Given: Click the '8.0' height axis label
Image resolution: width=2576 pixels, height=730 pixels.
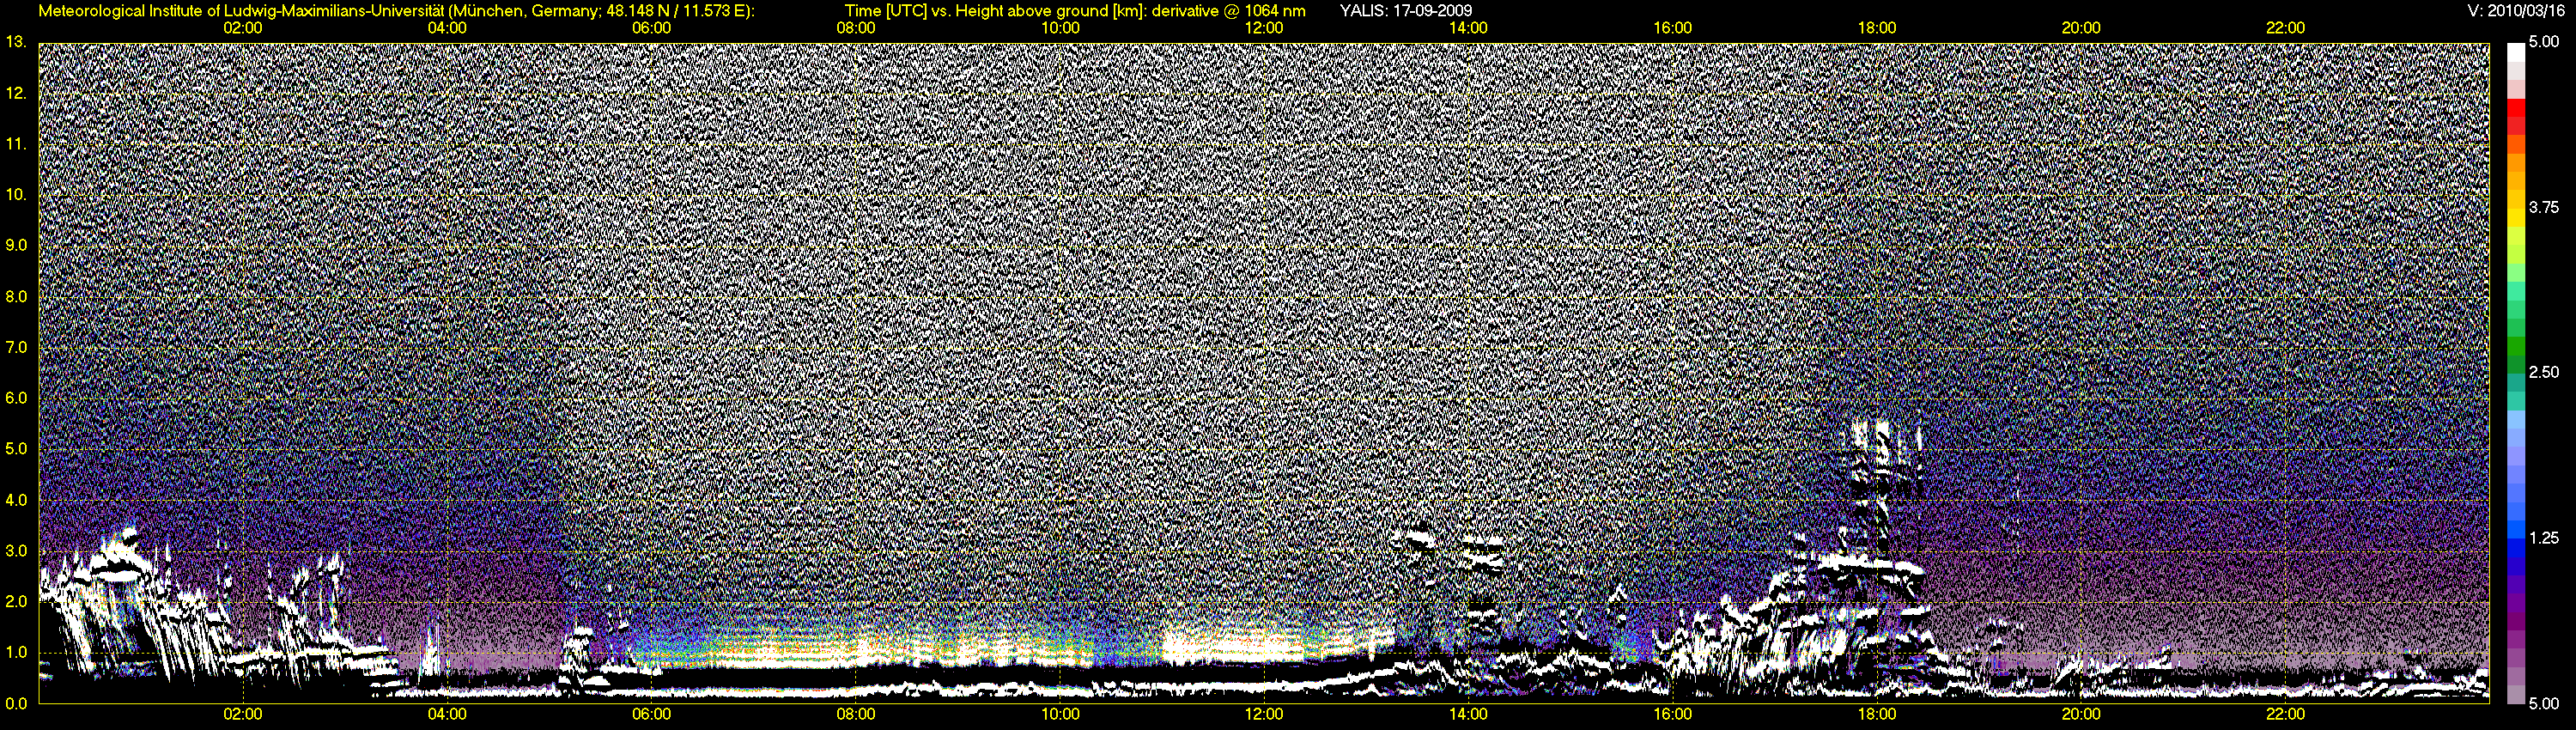Looking at the screenshot, I should [x=16, y=296].
